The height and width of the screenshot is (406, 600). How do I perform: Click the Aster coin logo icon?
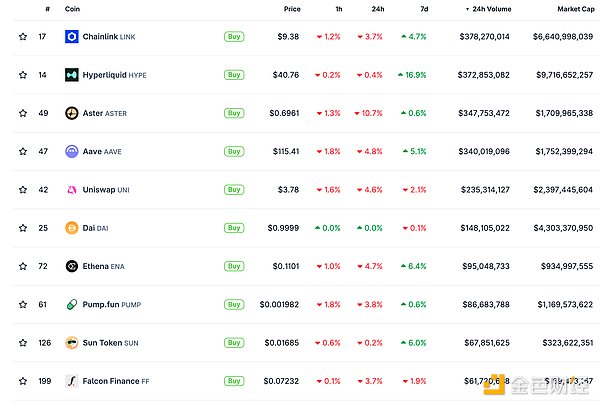(72, 113)
